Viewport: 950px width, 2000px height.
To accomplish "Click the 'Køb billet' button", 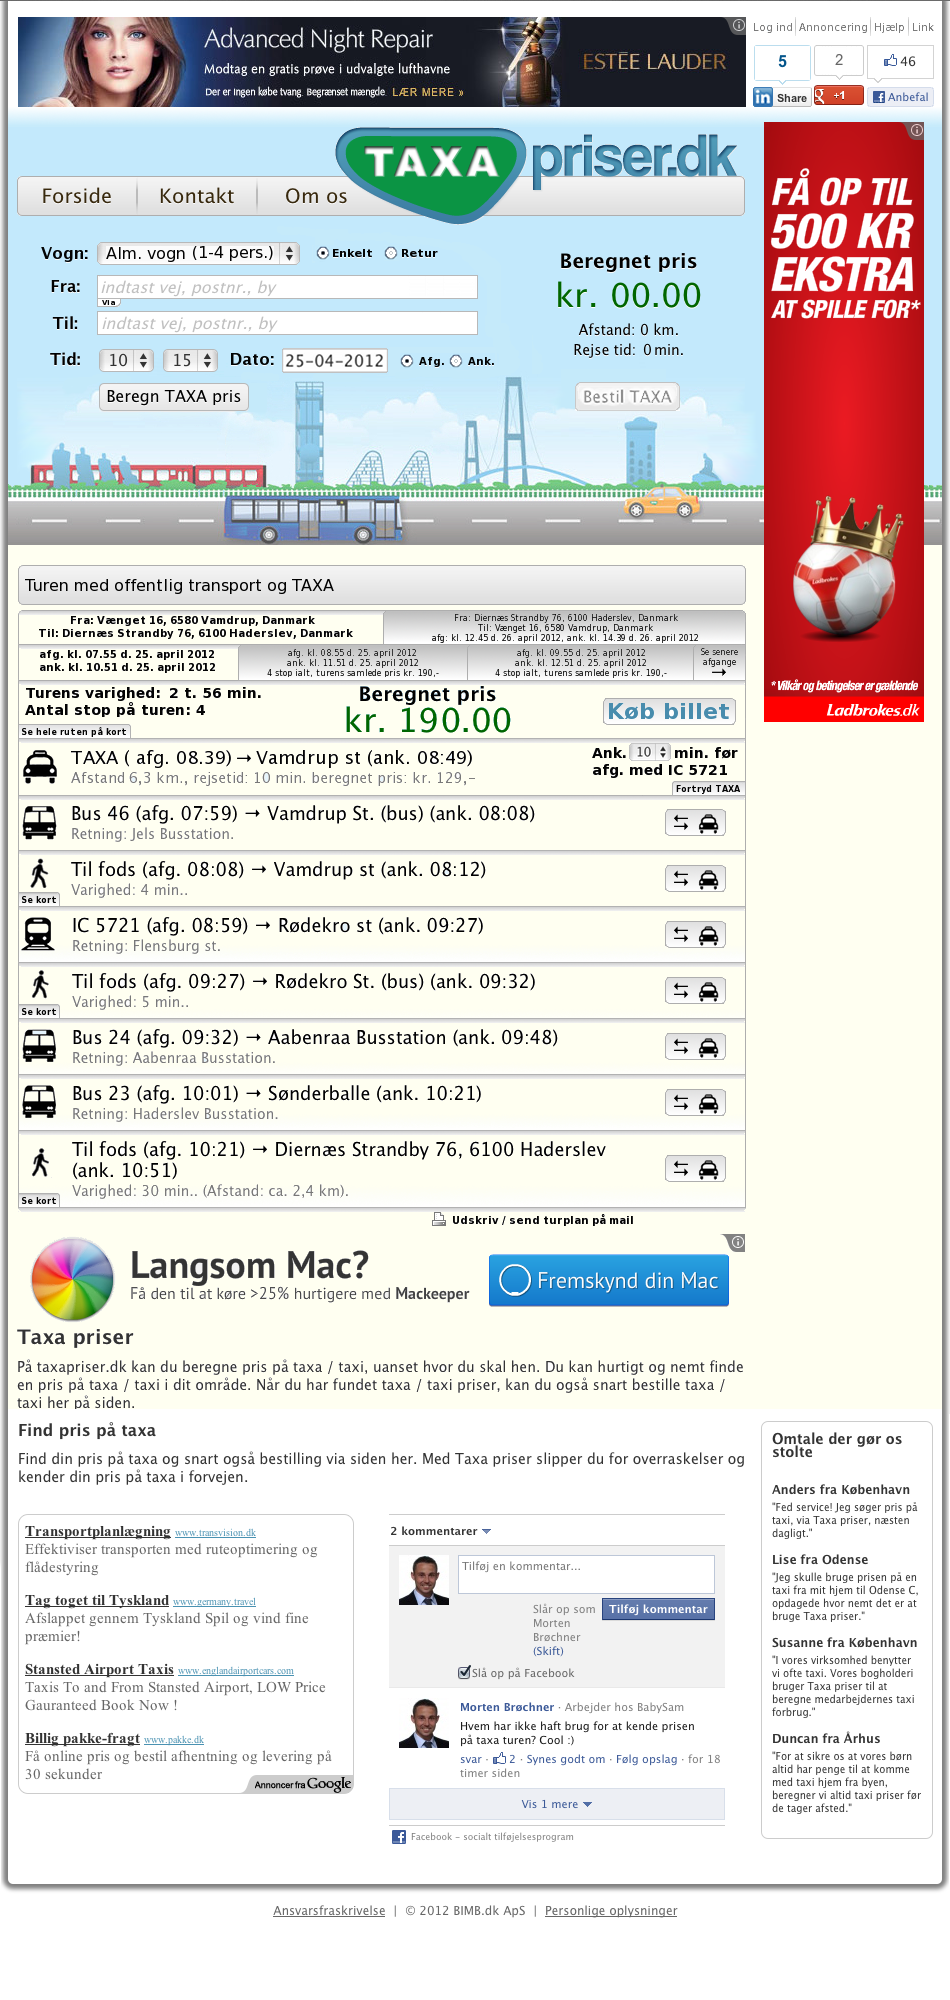I will click(x=669, y=711).
